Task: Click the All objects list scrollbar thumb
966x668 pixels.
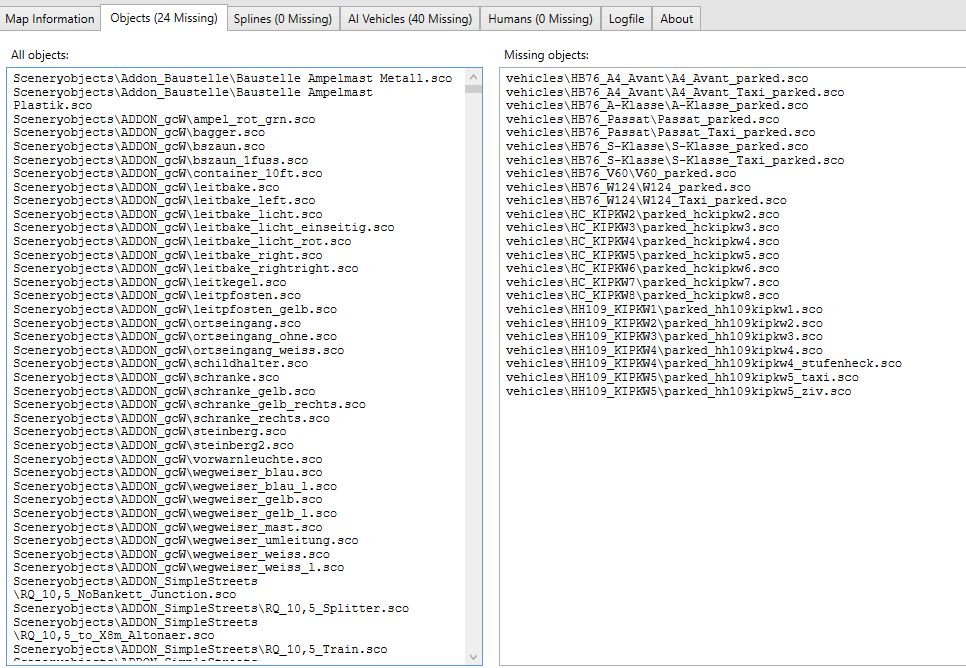Action: pos(473,88)
